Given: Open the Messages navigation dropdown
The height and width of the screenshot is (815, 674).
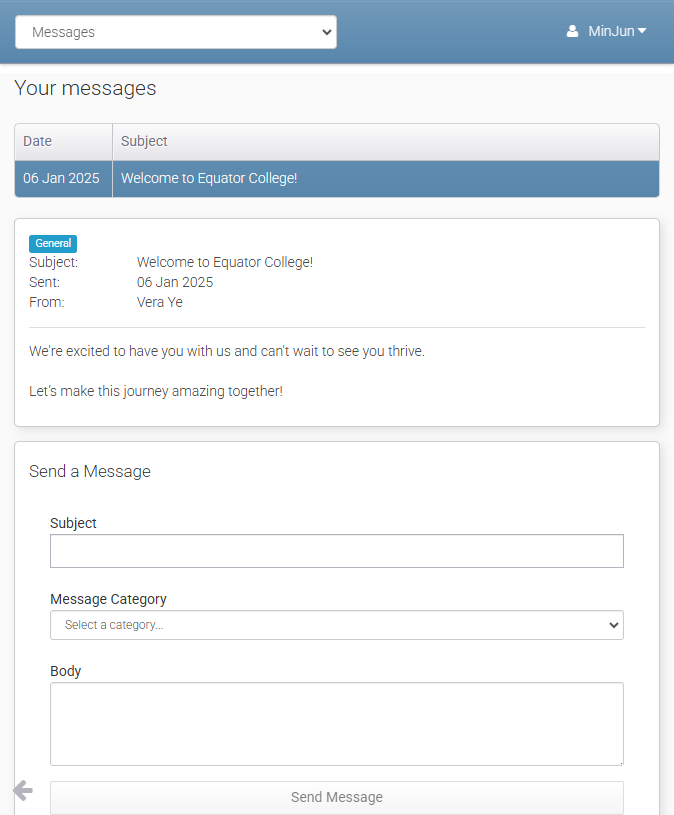Looking at the screenshot, I should pyautogui.click(x=176, y=32).
